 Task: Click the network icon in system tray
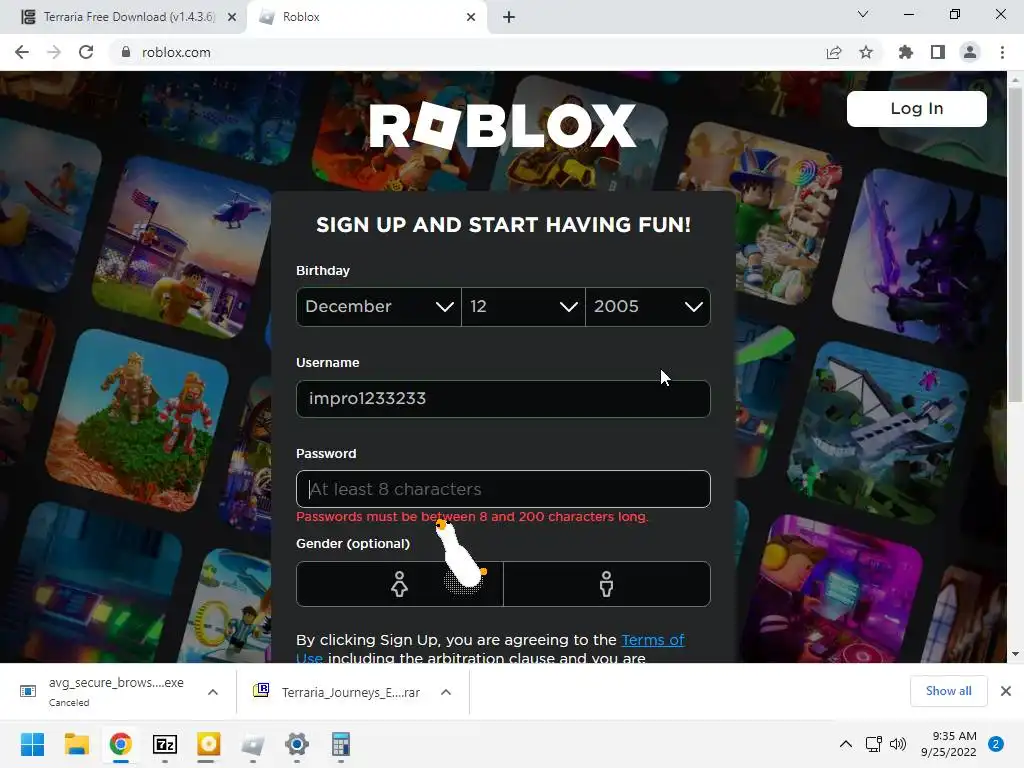tap(873, 744)
